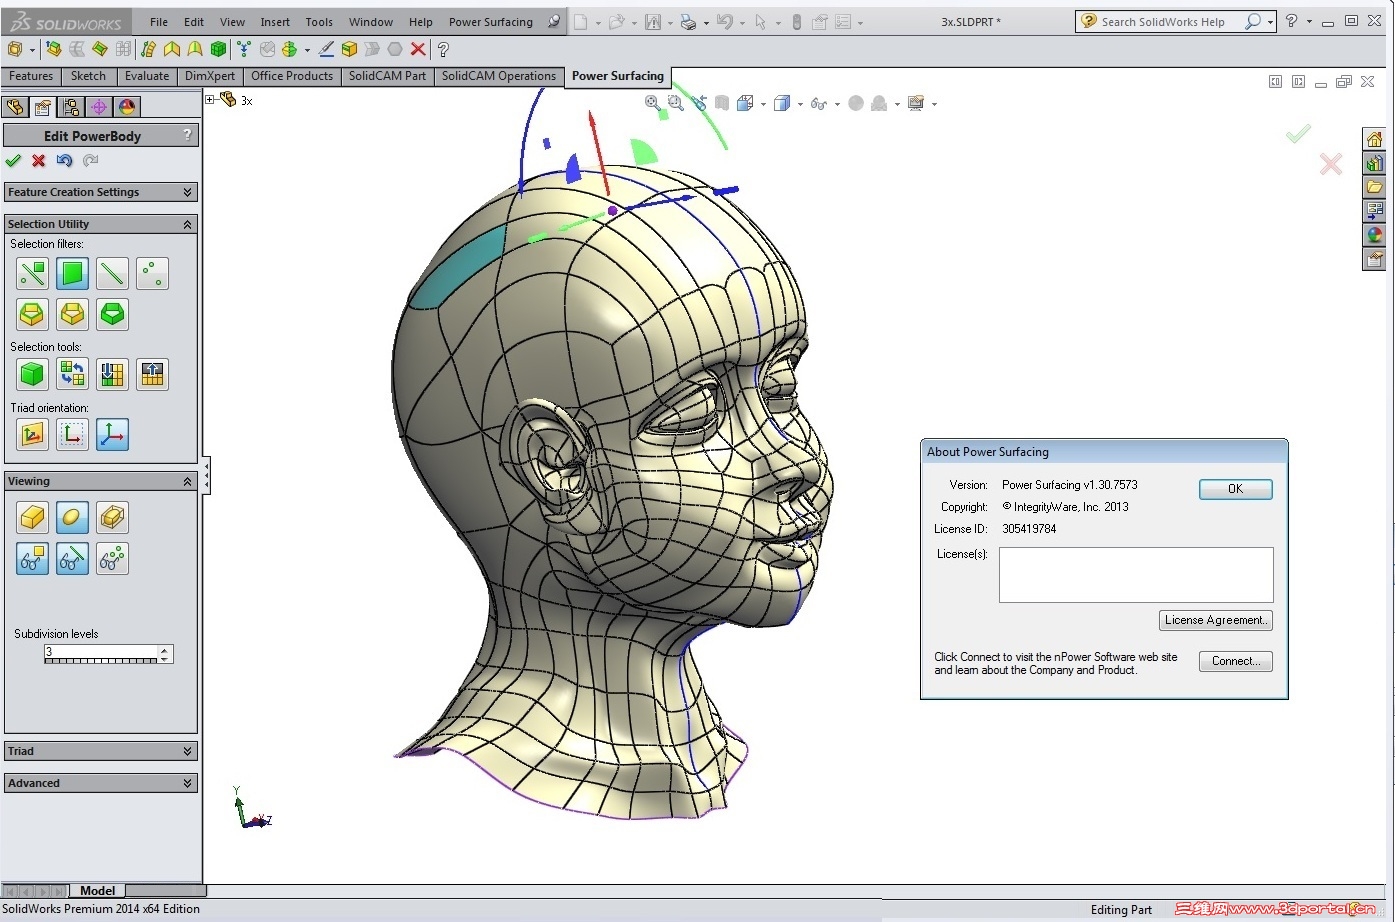Open the View Orientation dropdown arrow
The width and height of the screenshot is (1395, 922).
coord(764,104)
